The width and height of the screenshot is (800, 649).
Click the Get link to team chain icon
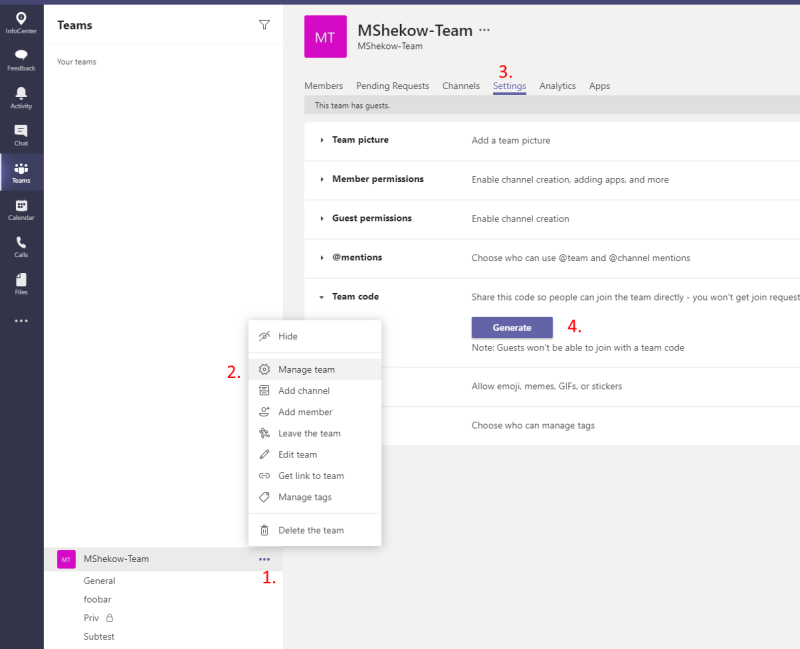tap(264, 476)
